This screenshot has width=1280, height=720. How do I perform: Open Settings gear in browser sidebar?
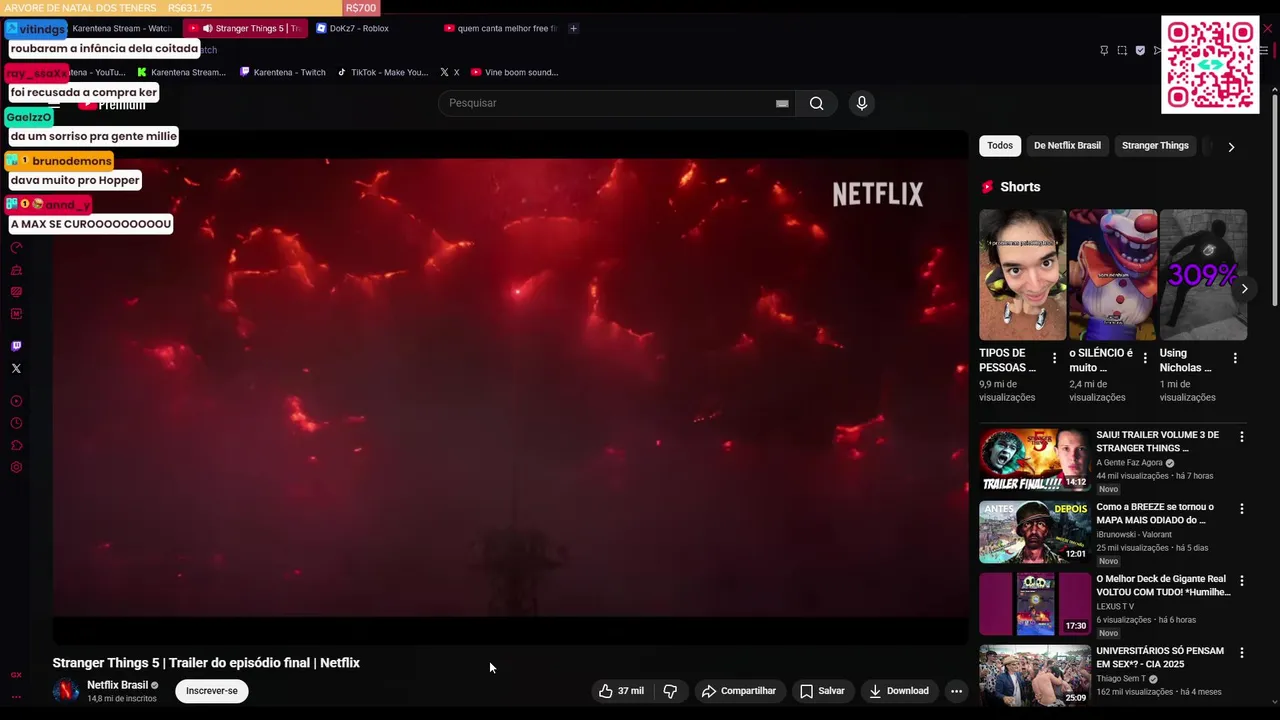coord(16,467)
